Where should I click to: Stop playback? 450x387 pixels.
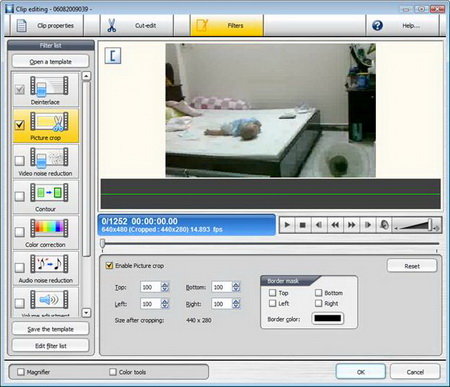[x=303, y=225]
